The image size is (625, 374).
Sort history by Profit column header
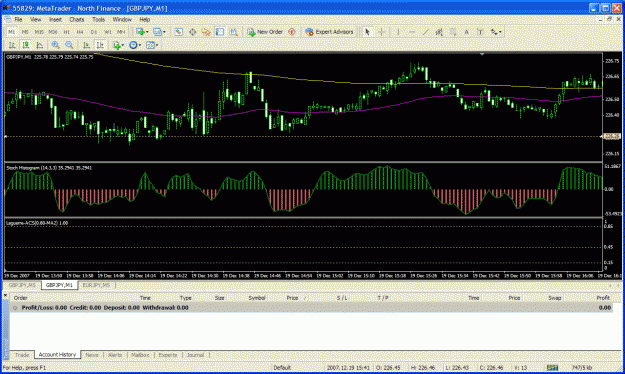point(603,298)
